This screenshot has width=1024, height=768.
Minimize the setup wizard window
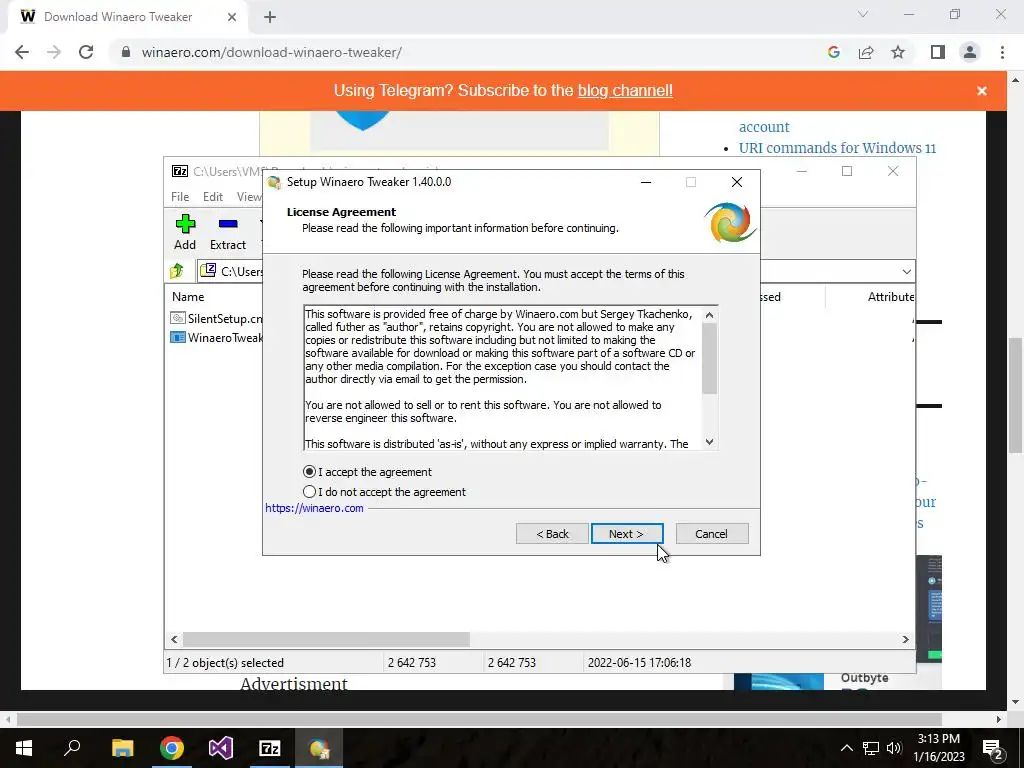pyautogui.click(x=646, y=182)
